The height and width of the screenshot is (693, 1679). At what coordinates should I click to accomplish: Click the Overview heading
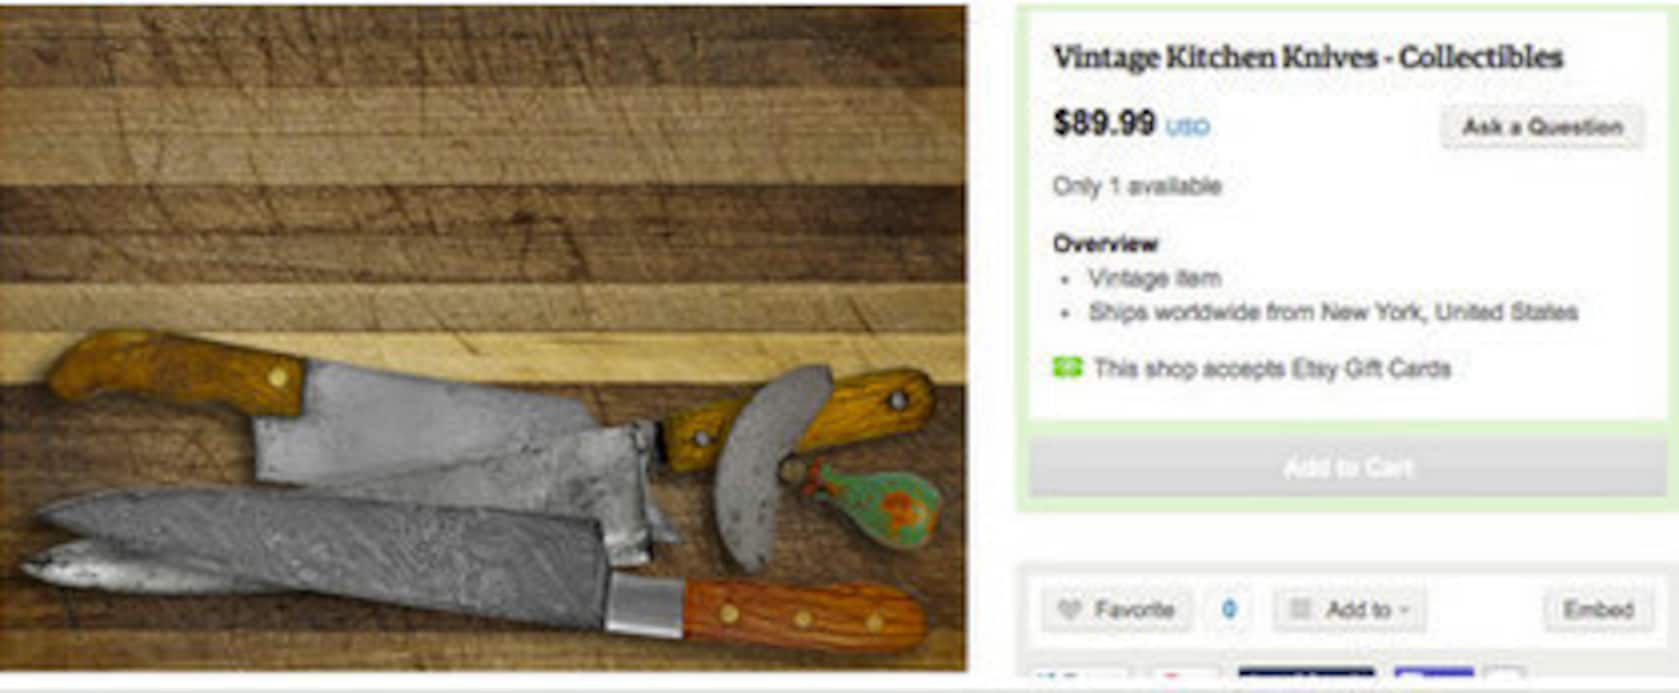1105,243
